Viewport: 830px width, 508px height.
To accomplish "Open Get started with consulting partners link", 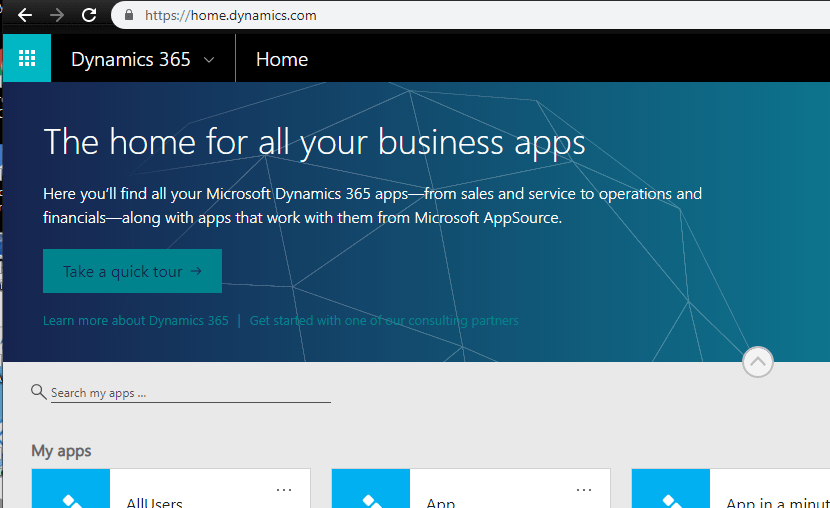I will (x=384, y=321).
